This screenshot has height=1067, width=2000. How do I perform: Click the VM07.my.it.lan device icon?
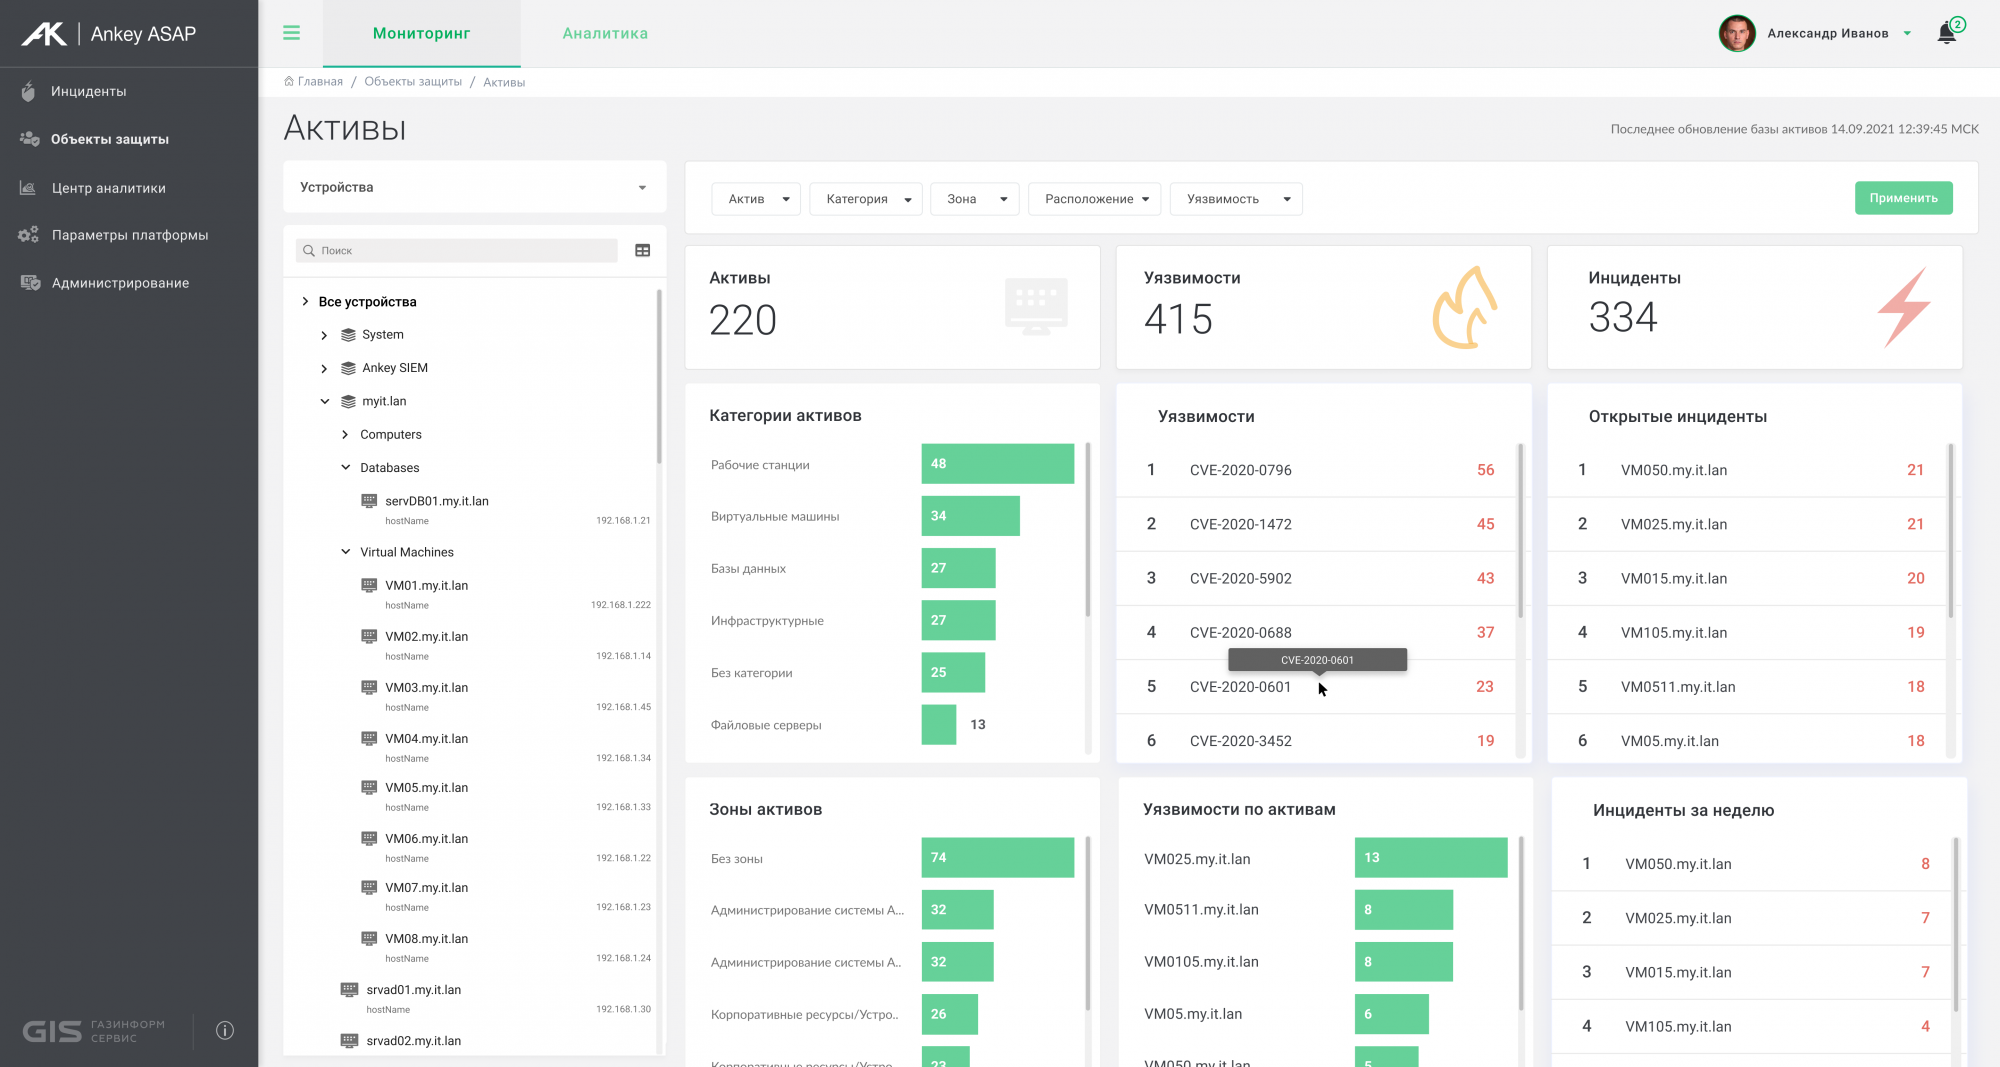[x=369, y=887]
